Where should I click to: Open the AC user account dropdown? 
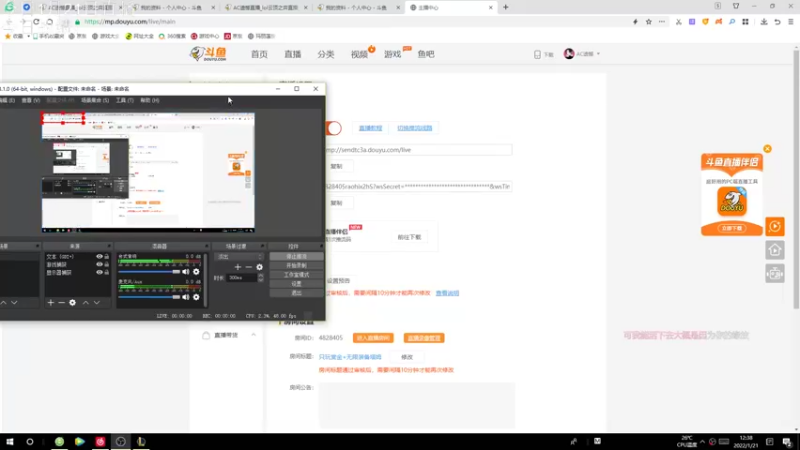click(x=582, y=54)
